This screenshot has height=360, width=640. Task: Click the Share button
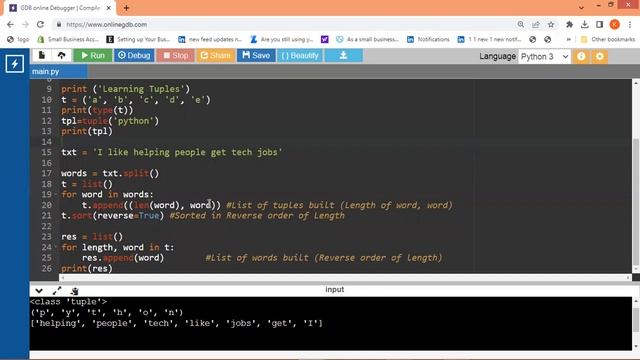(215, 55)
